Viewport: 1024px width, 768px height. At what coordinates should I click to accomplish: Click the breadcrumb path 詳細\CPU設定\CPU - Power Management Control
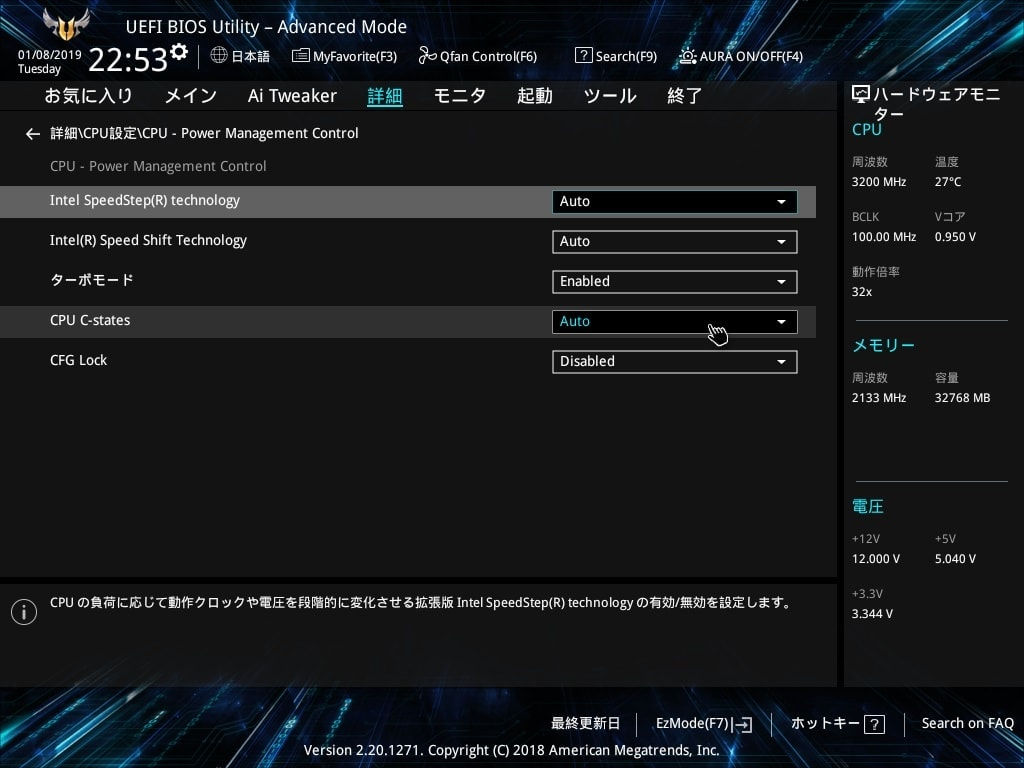(204, 133)
